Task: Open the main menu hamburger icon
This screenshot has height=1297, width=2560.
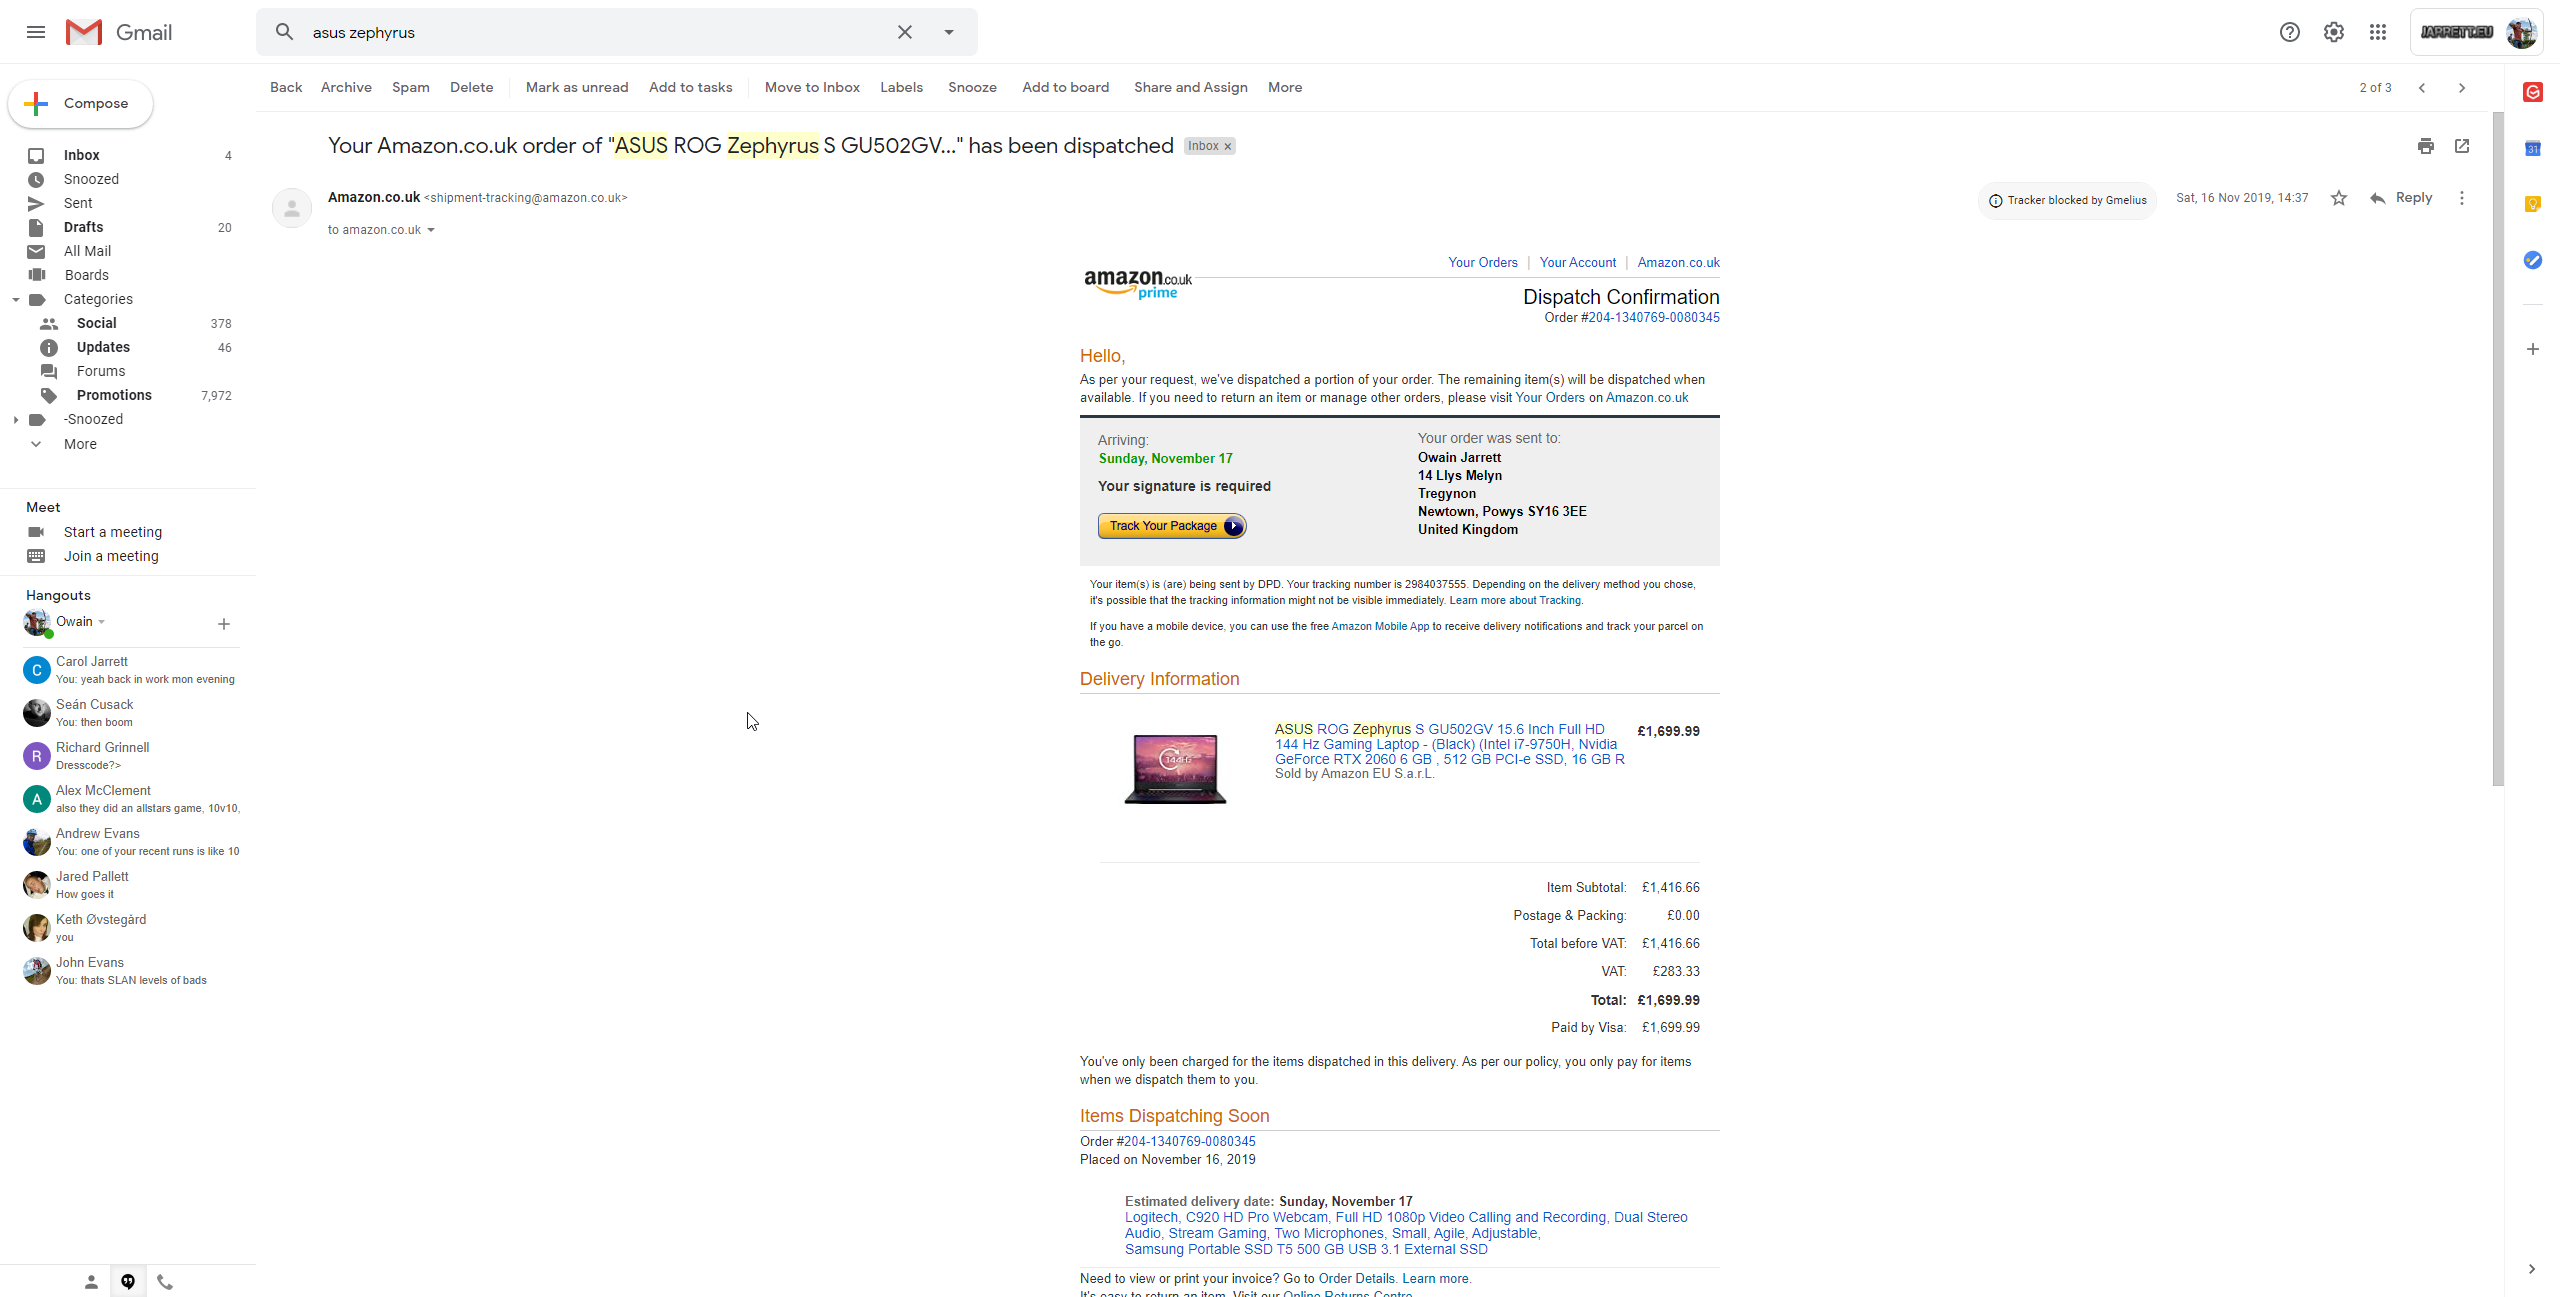Action: pos(36,32)
